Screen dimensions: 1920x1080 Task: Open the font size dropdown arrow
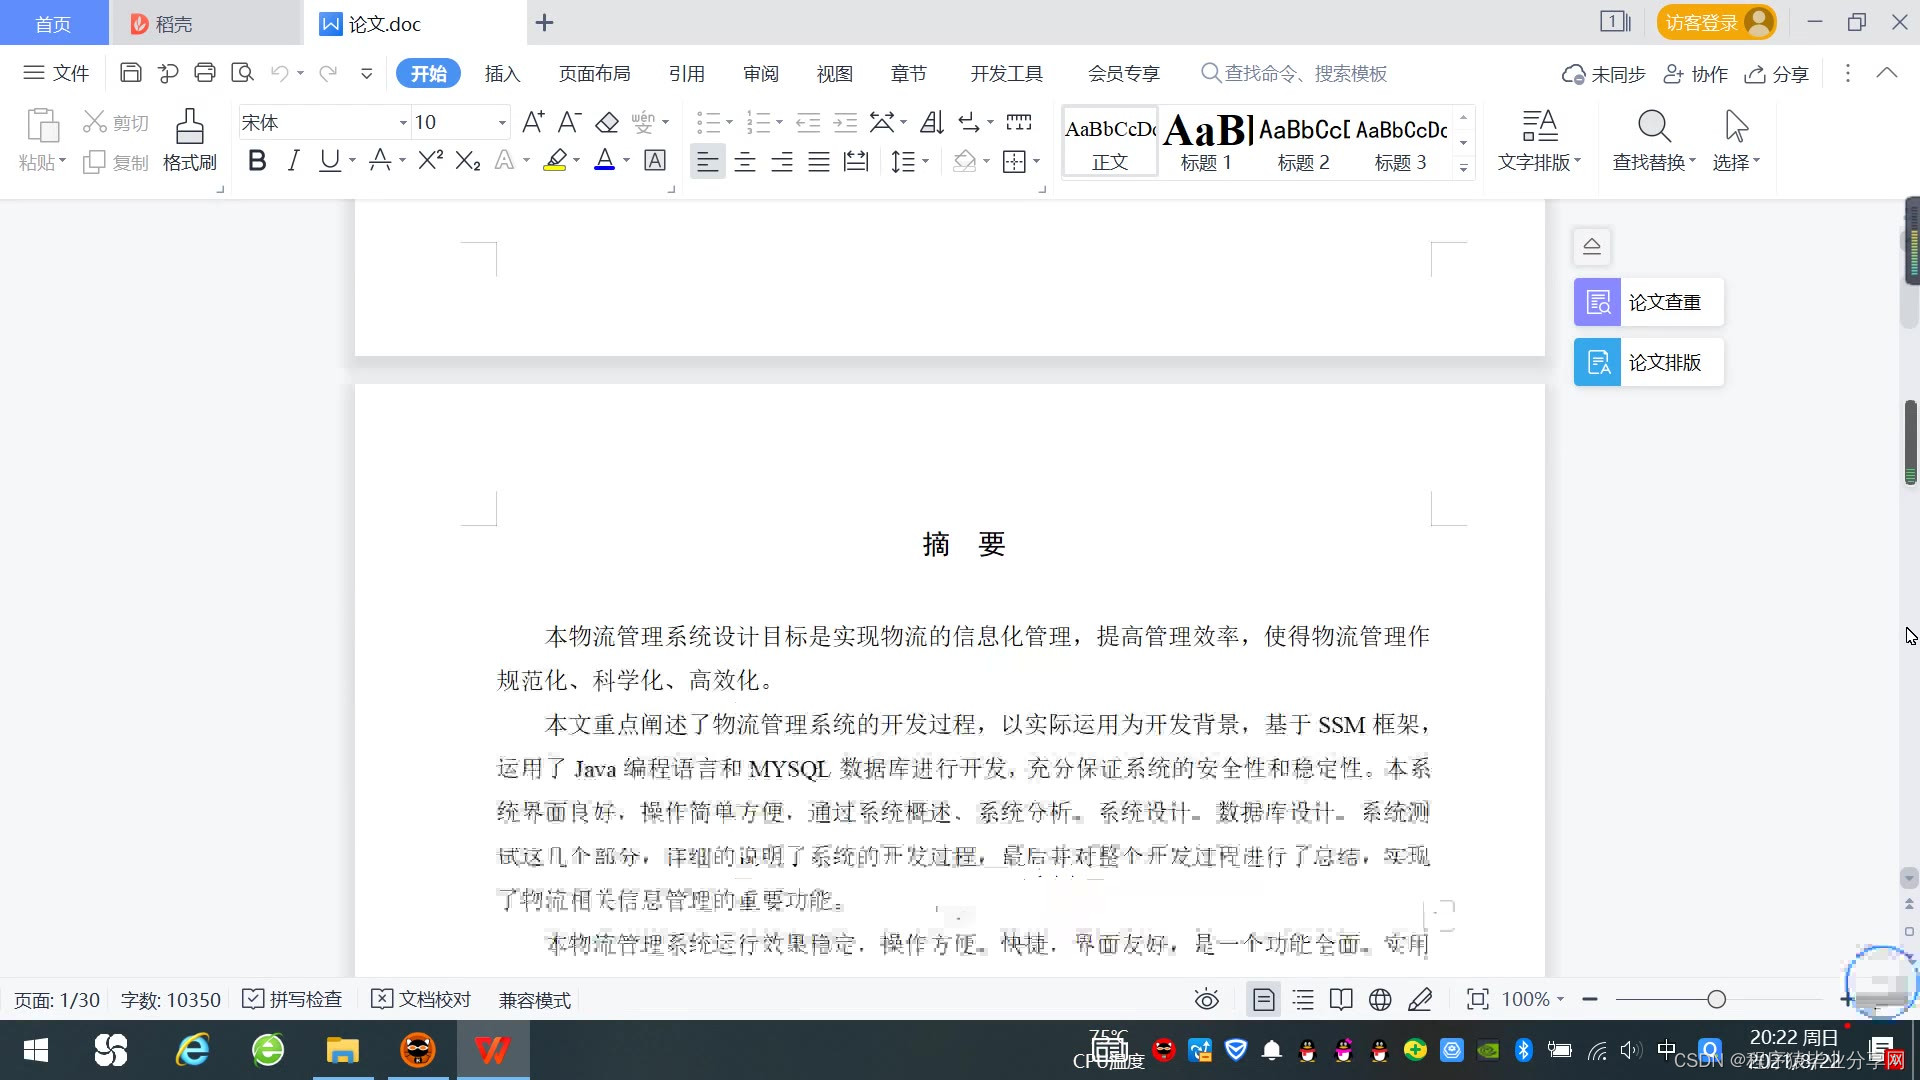tap(502, 123)
